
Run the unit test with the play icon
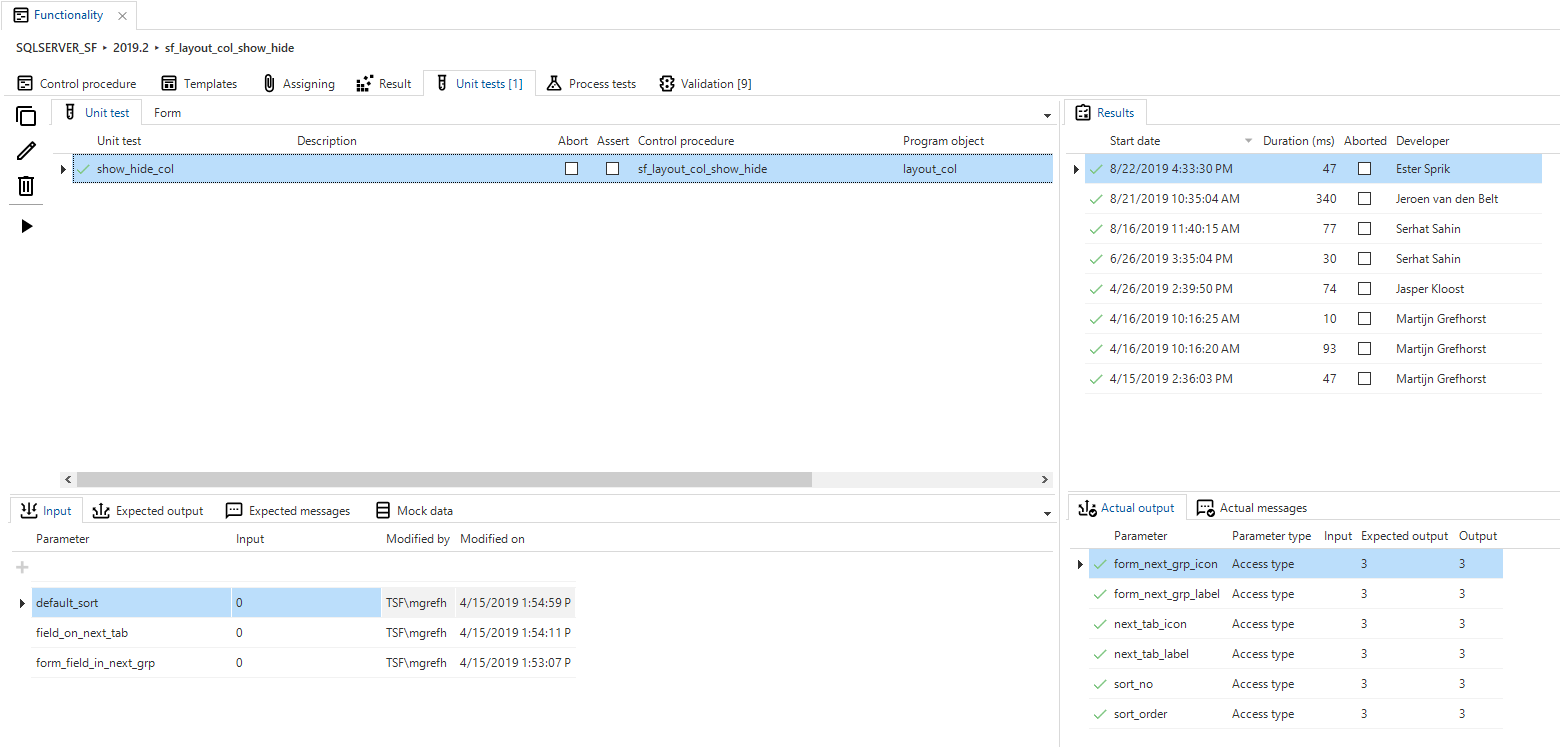pyautogui.click(x=26, y=224)
